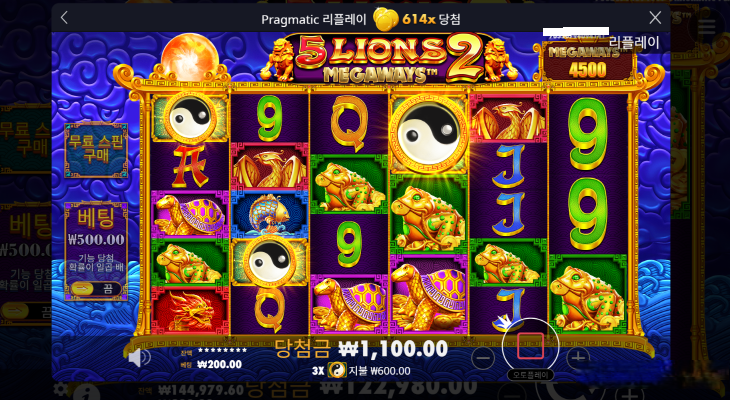Click the 무료 스핀 구매 buy free spins button
This screenshot has height=400, width=730.
(96, 150)
